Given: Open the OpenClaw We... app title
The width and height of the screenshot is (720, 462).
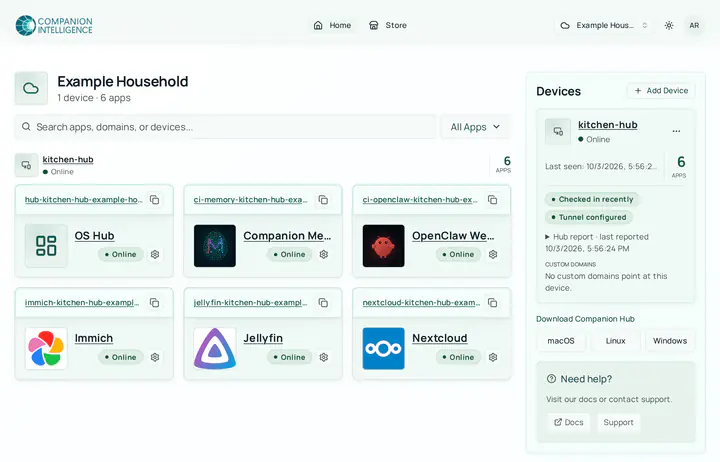Looking at the screenshot, I should click(453, 236).
